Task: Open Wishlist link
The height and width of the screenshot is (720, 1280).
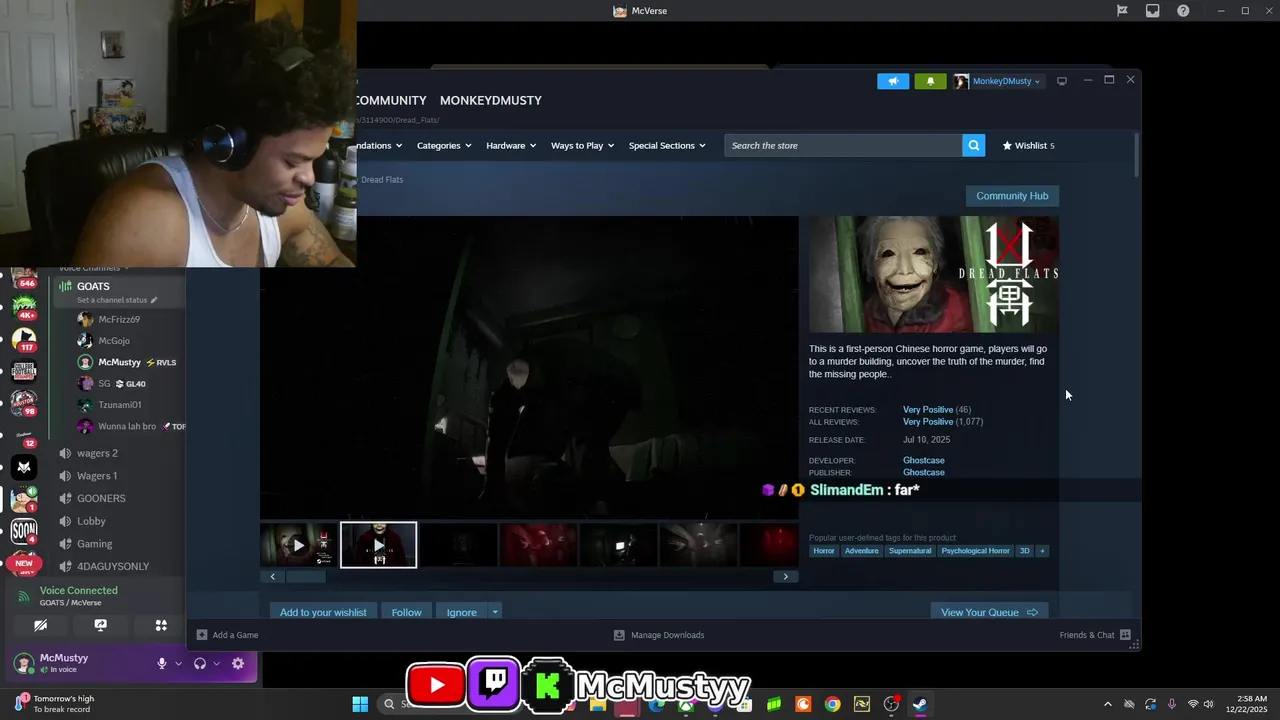Action: click(x=1028, y=146)
